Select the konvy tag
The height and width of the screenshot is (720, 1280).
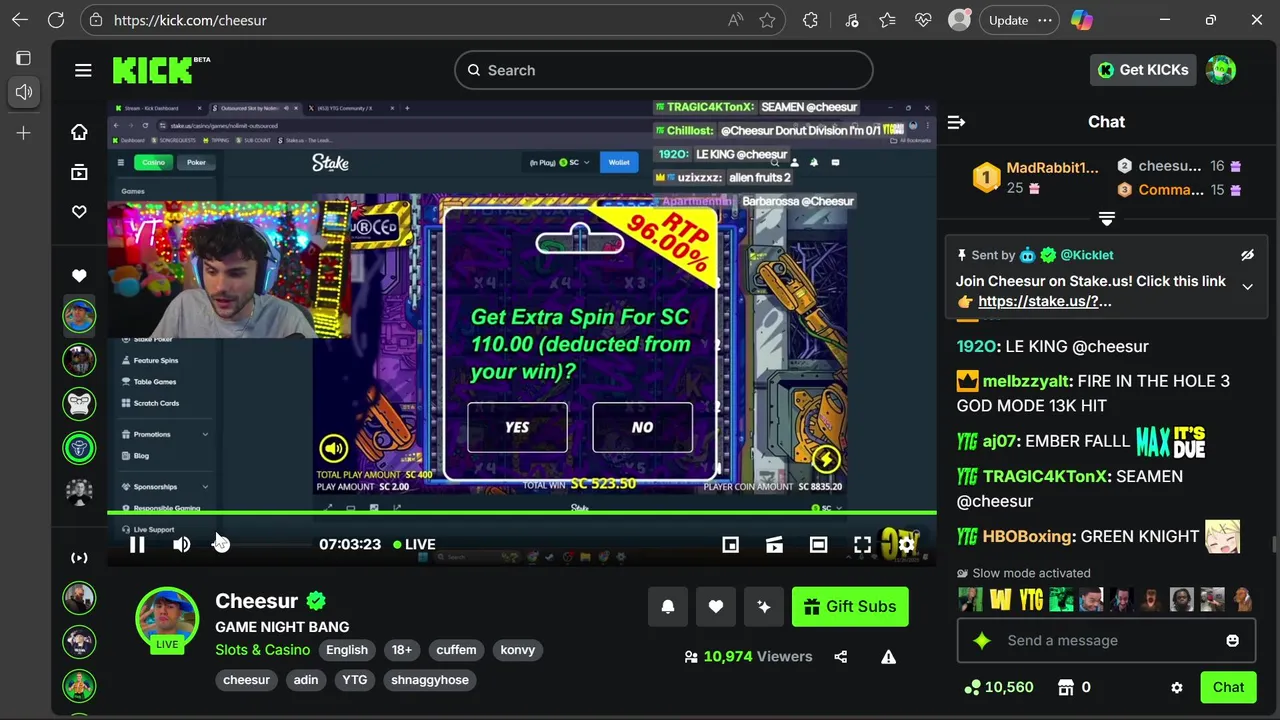click(x=518, y=650)
